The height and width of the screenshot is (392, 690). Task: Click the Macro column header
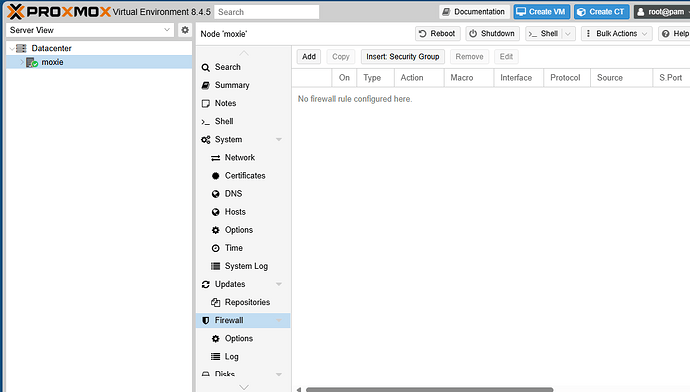[469, 78]
